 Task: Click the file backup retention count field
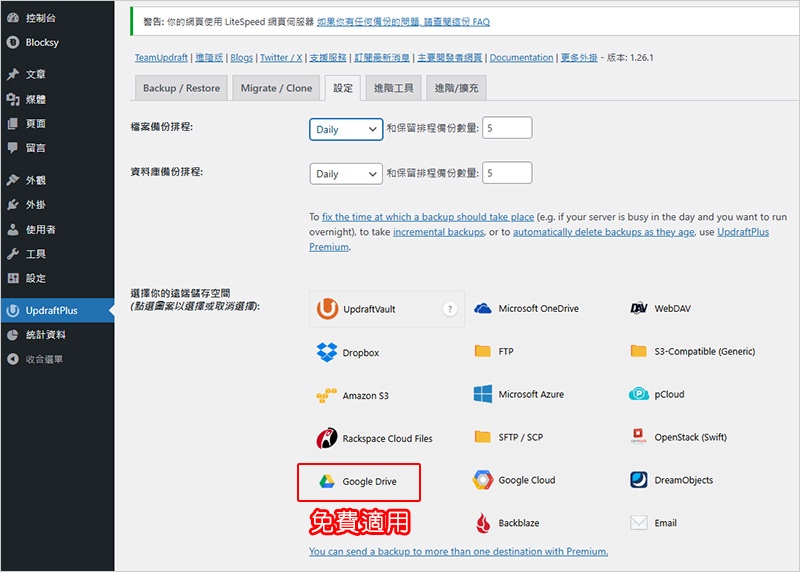click(507, 128)
